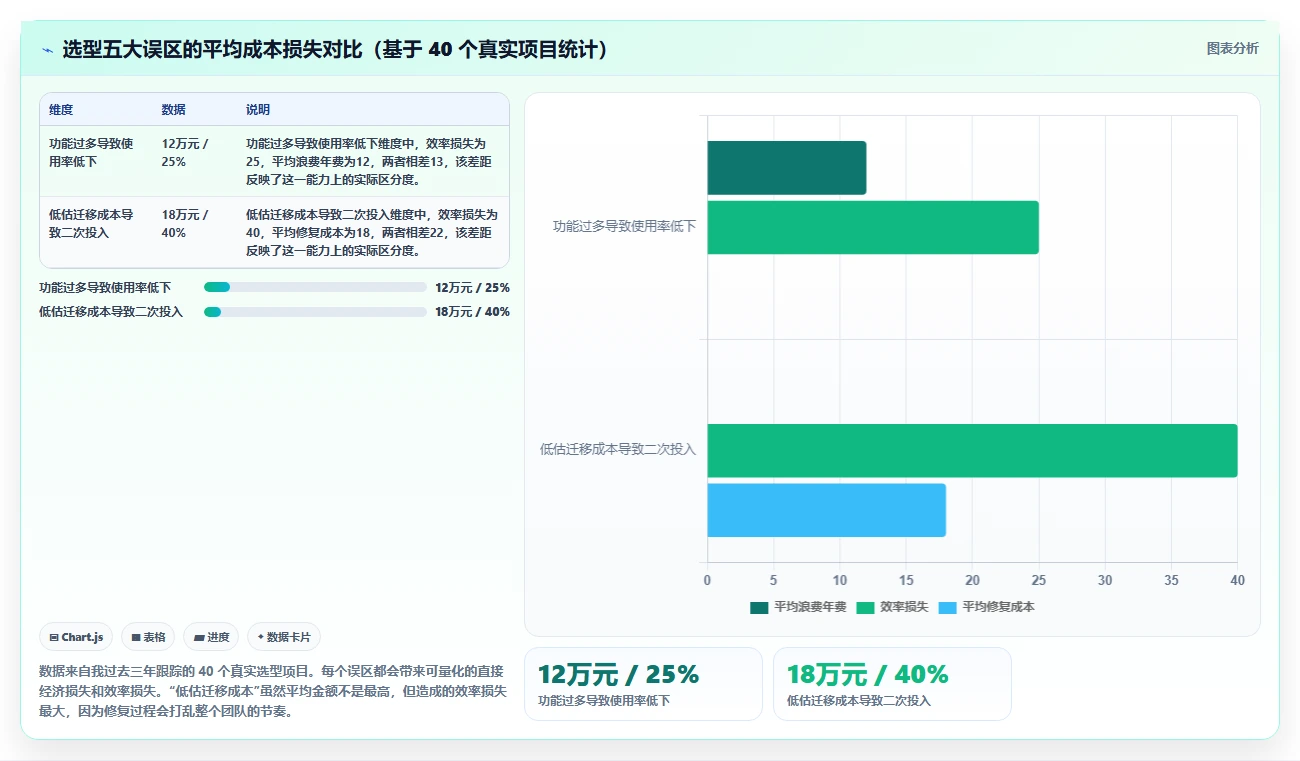This screenshot has height=761, width=1300.
Task: Click the 图表分析 label
Action: [x=1232, y=48]
